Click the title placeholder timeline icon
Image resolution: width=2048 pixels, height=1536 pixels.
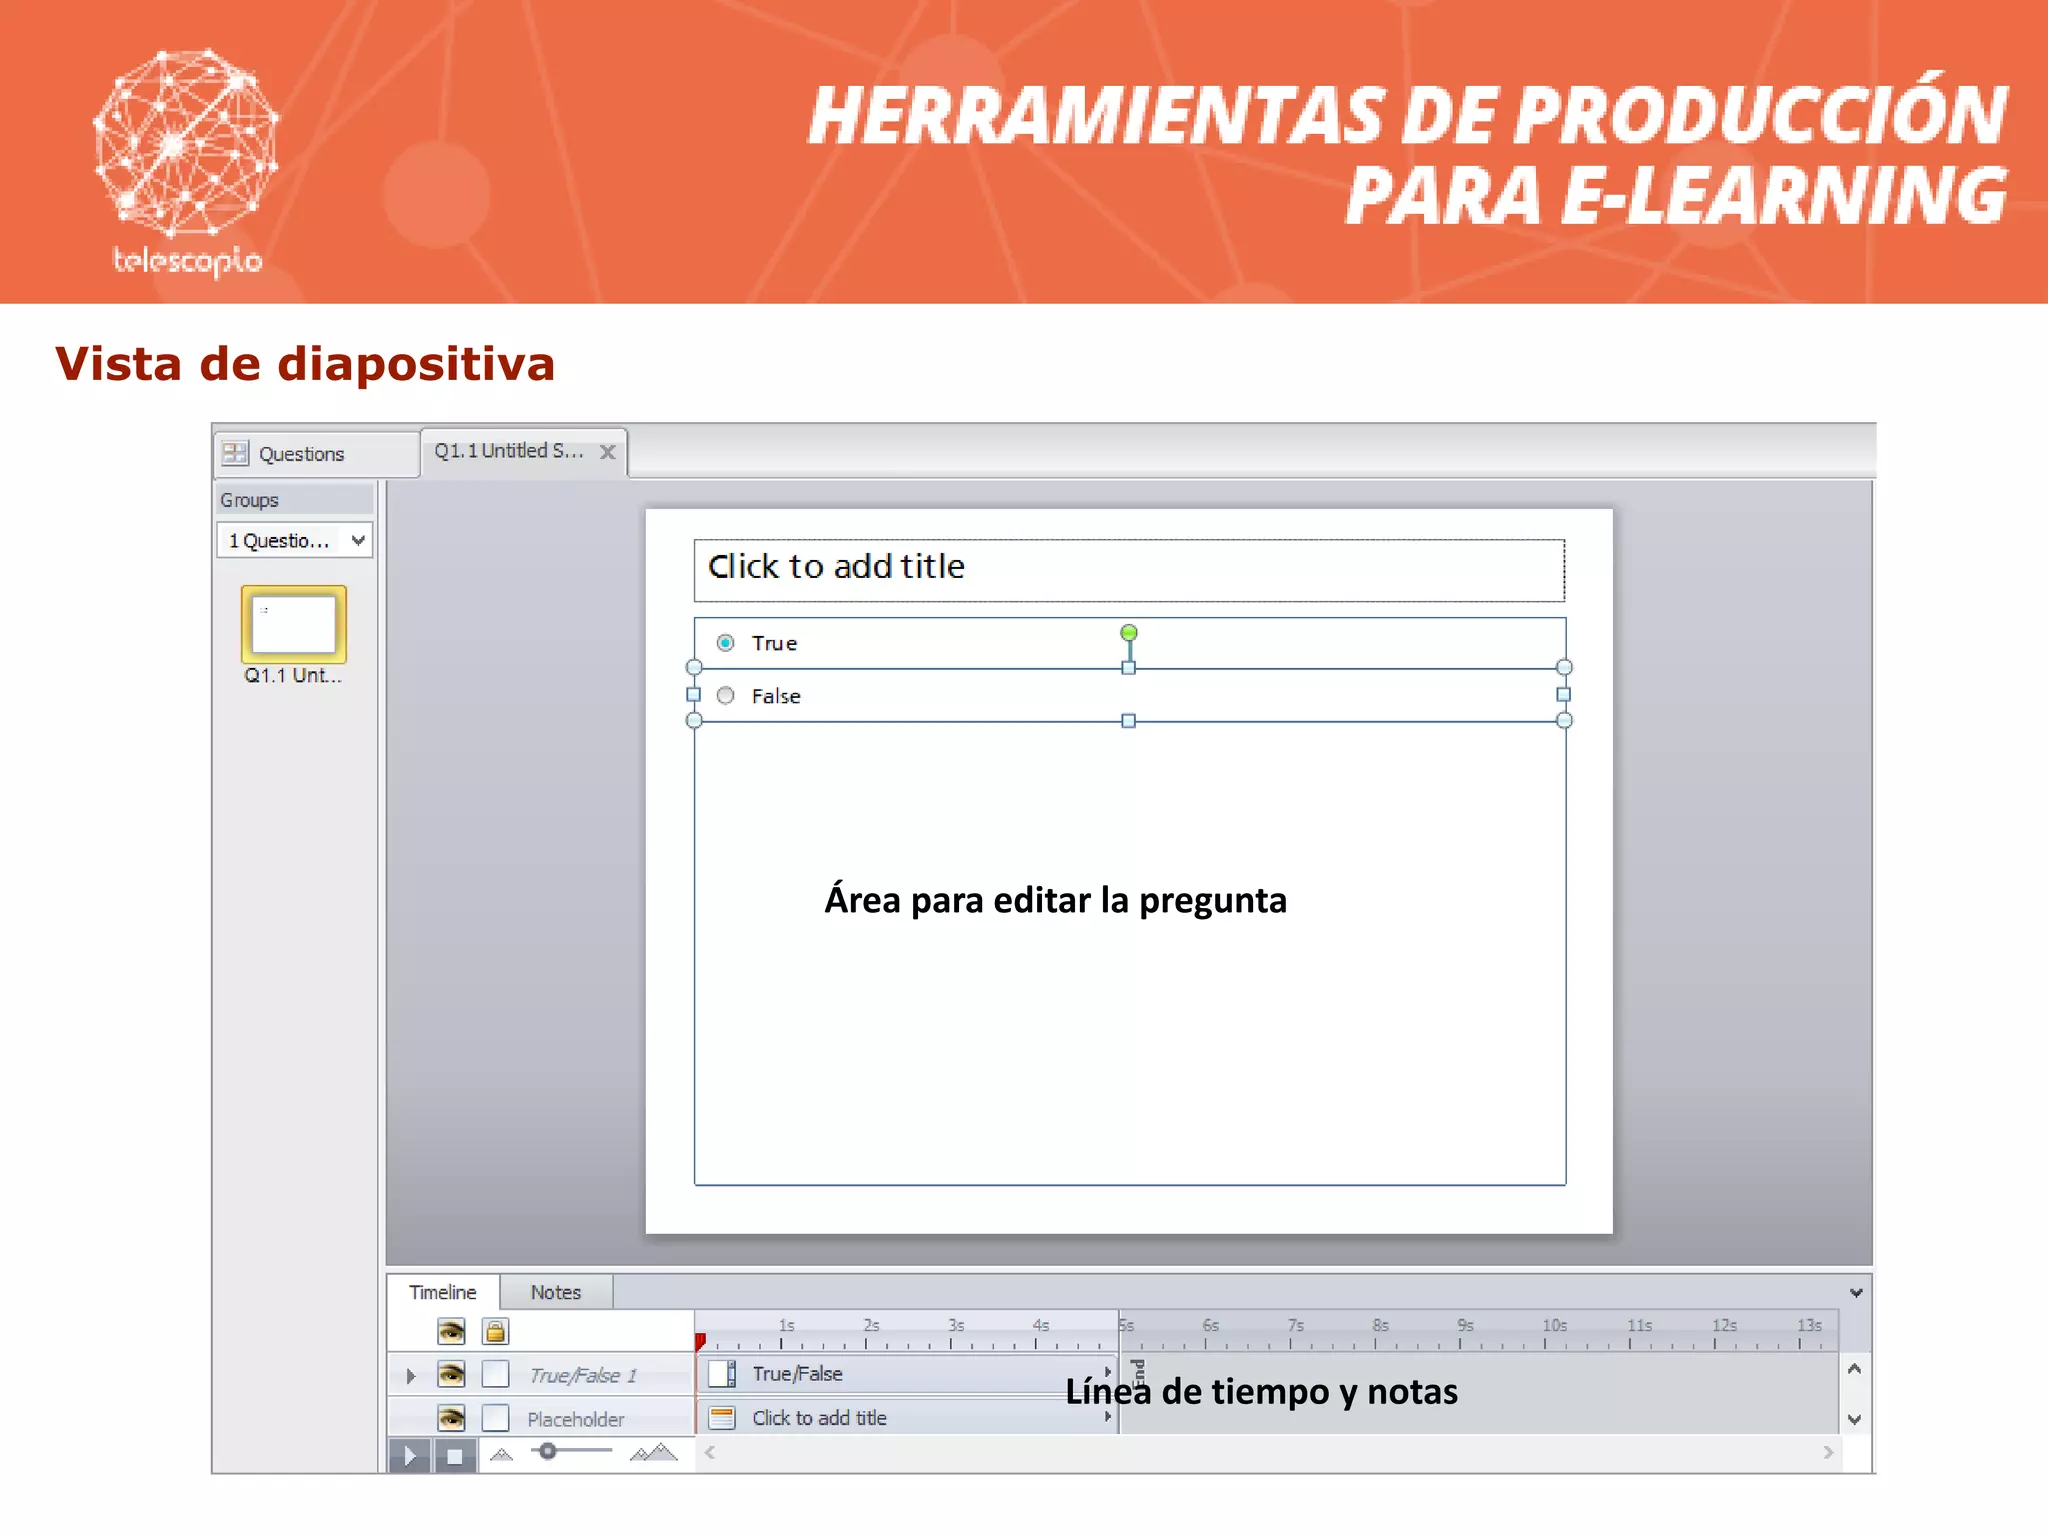[722, 1418]
